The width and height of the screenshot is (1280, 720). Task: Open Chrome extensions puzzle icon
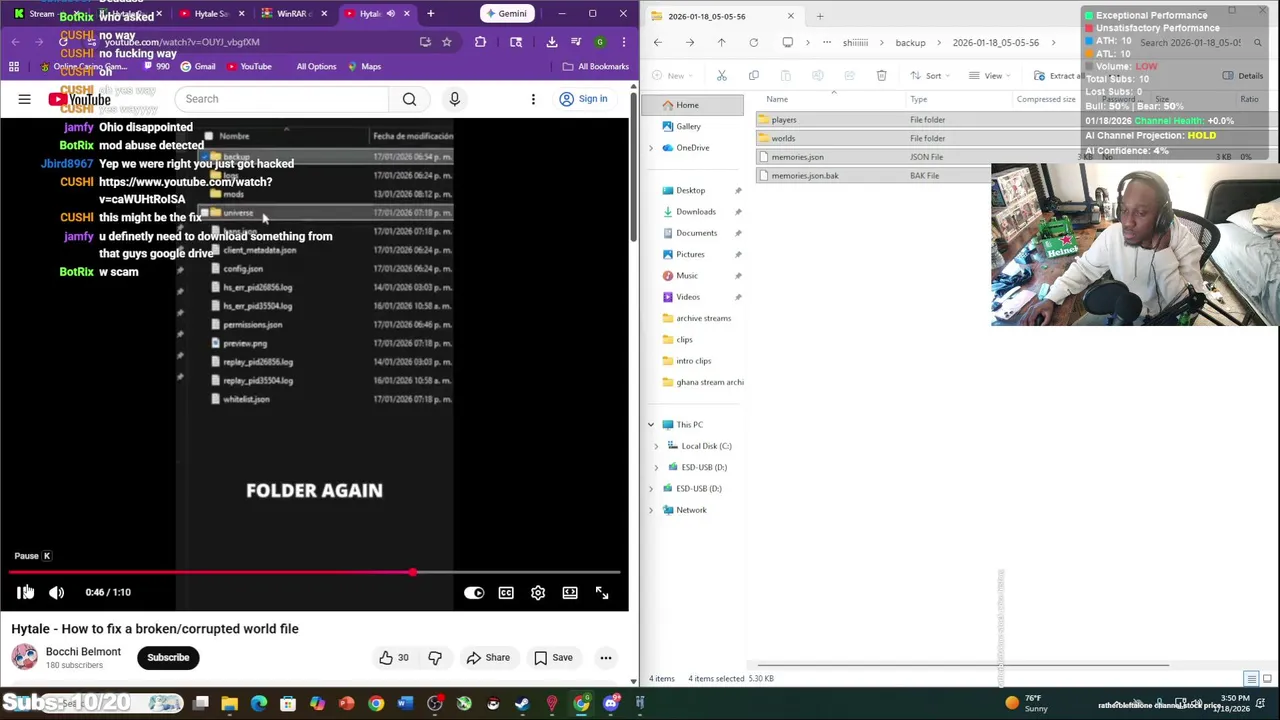[480, 42]
